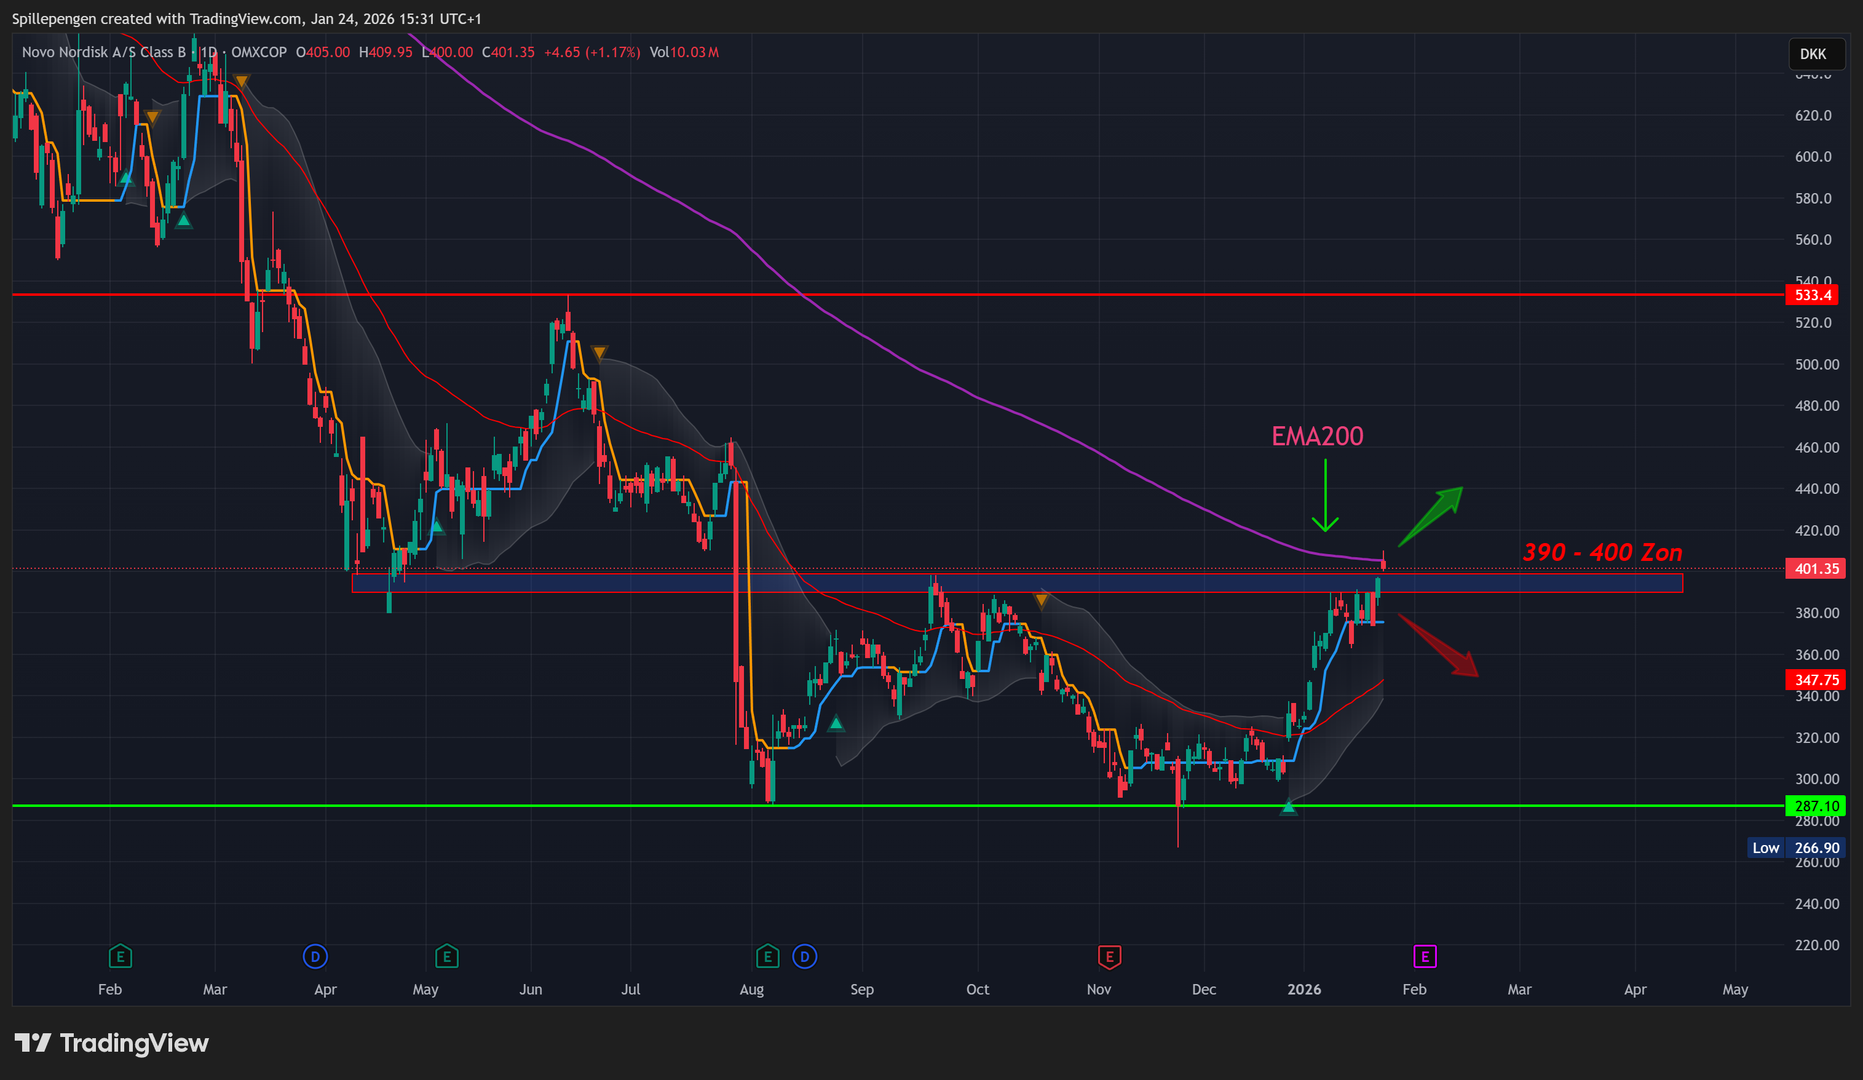Select the green upward arrow drawing
1863x1080 pixels.
(x=1431, y=515)
